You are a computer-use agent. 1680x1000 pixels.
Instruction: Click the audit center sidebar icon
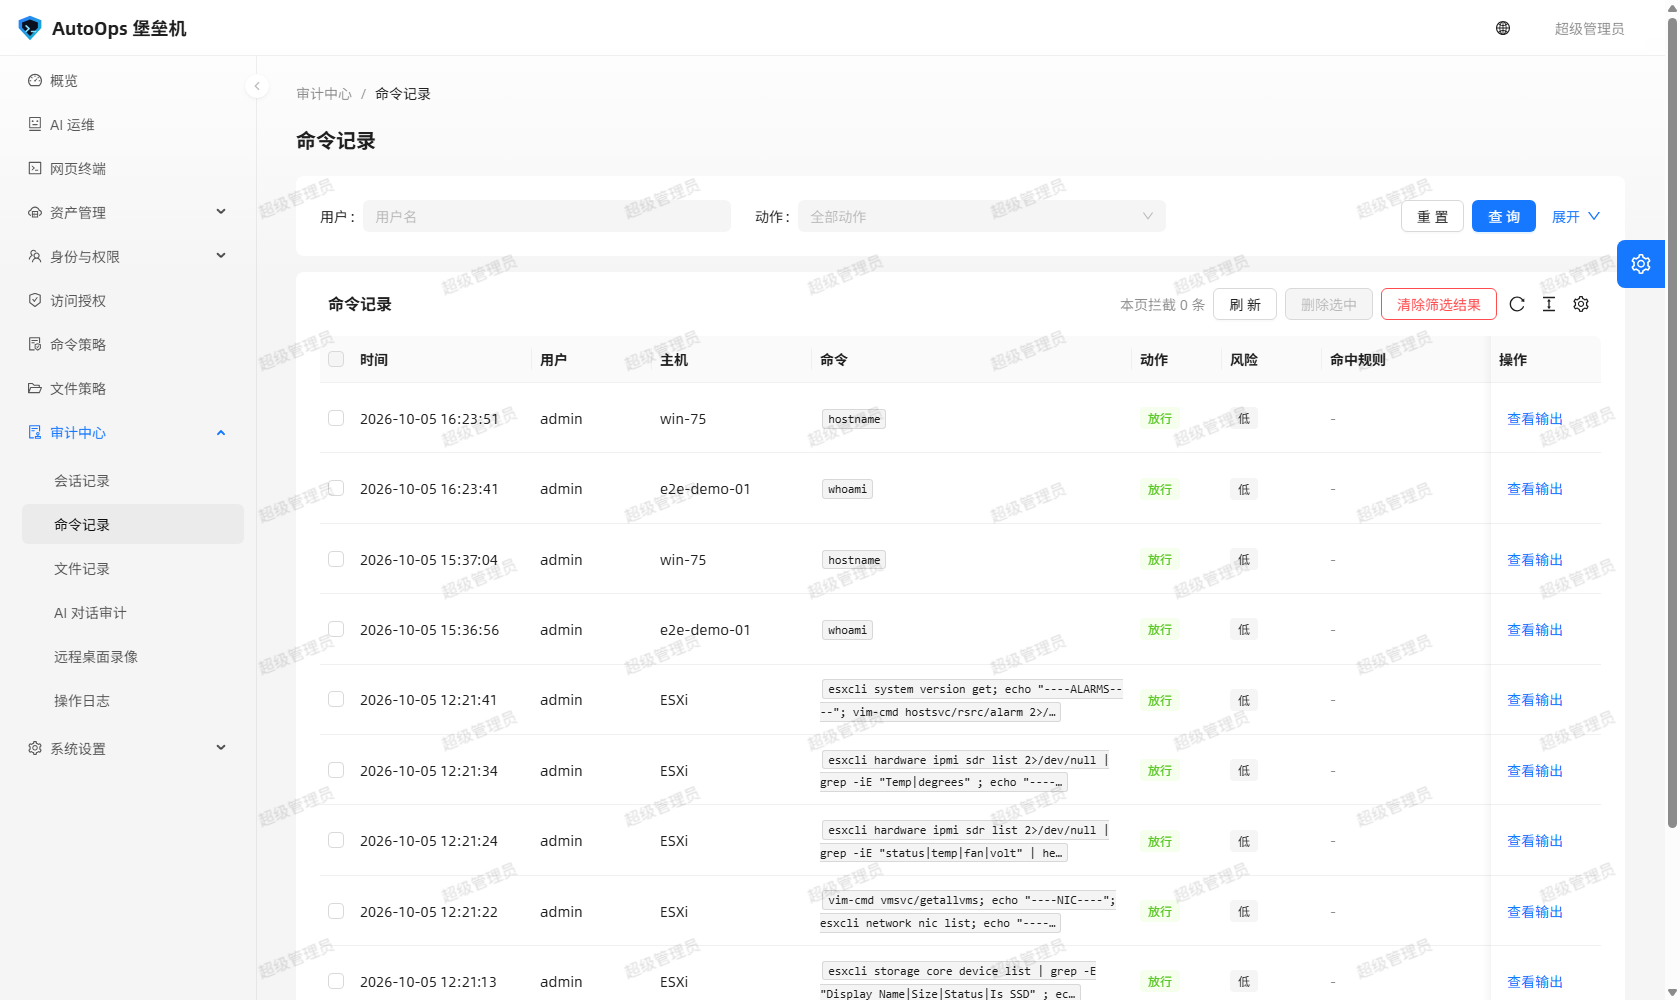(x=35, y=432)
